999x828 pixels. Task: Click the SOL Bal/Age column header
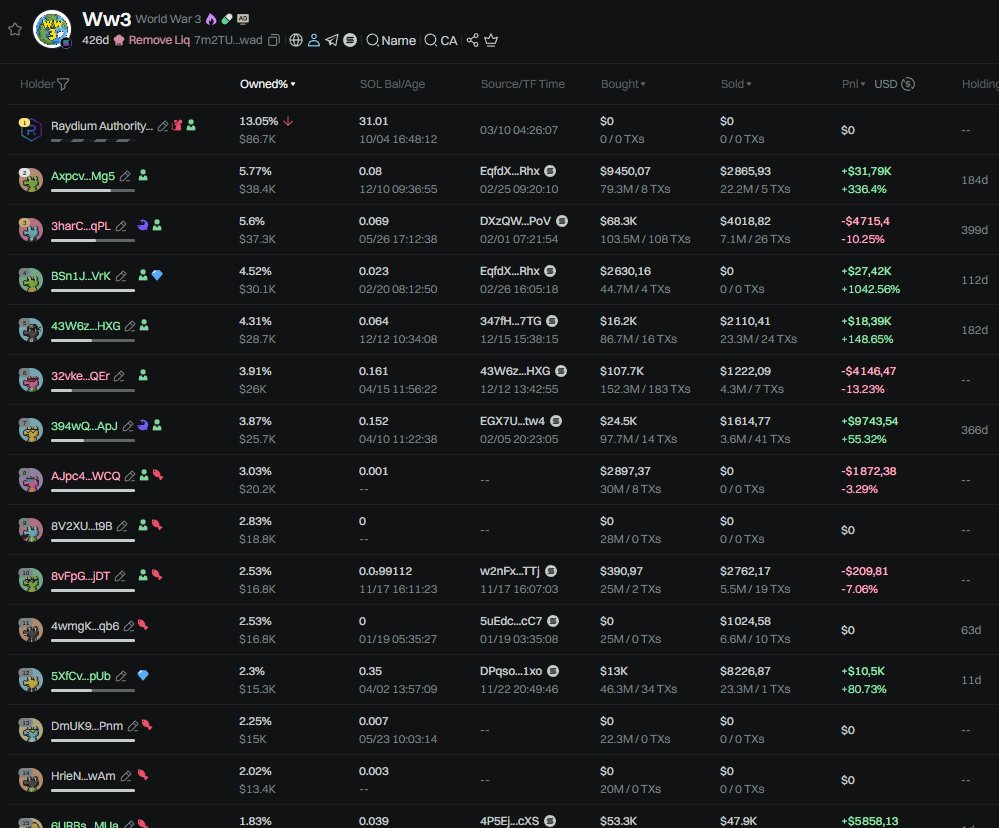coord(392,84)
